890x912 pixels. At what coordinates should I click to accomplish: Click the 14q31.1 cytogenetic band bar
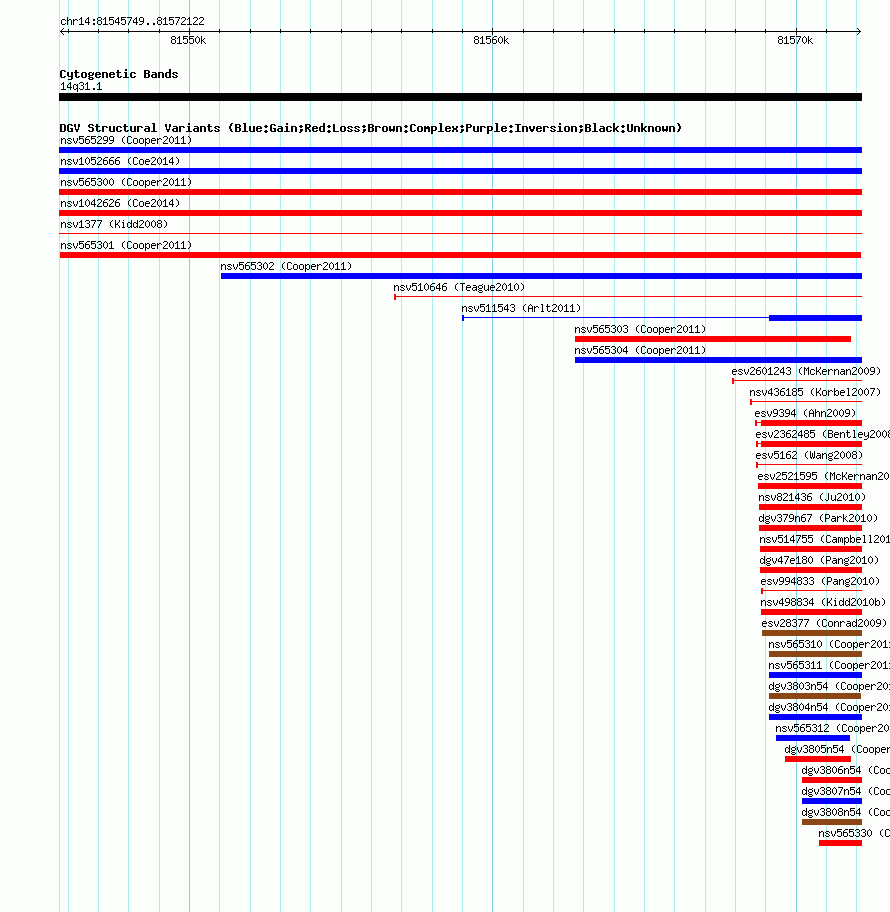[x=460, y=97]
